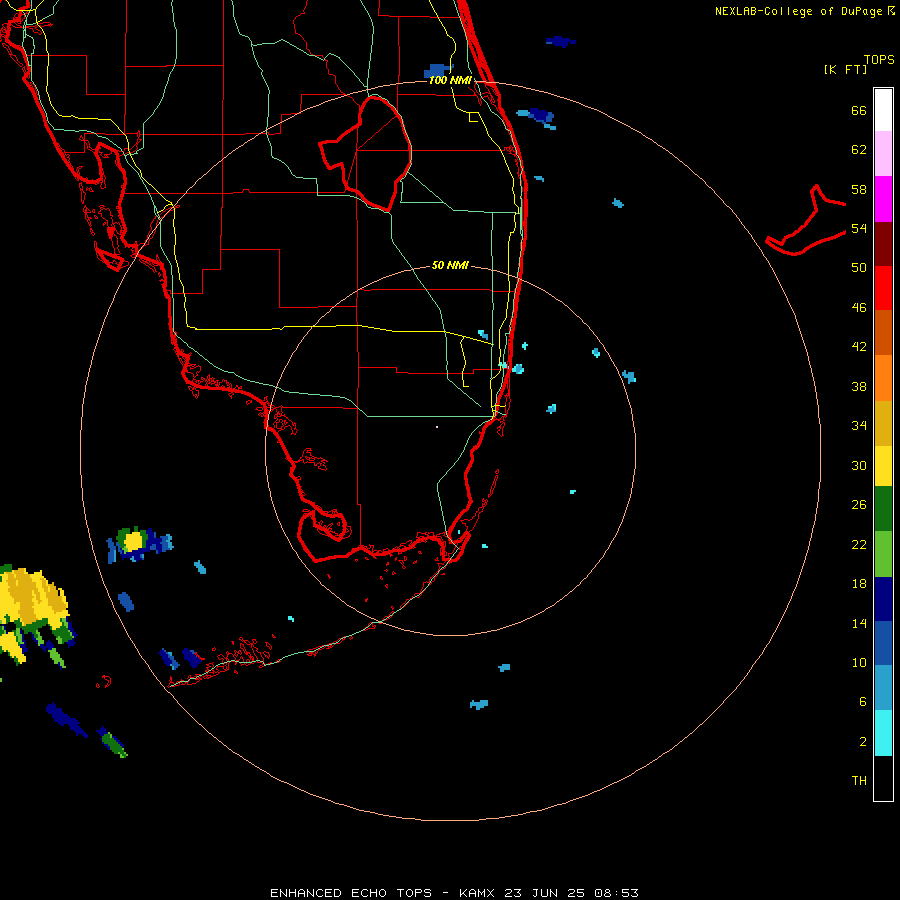The image size is (900, 900).
Task: Click the '34' legend value
Action: point(859,426)
